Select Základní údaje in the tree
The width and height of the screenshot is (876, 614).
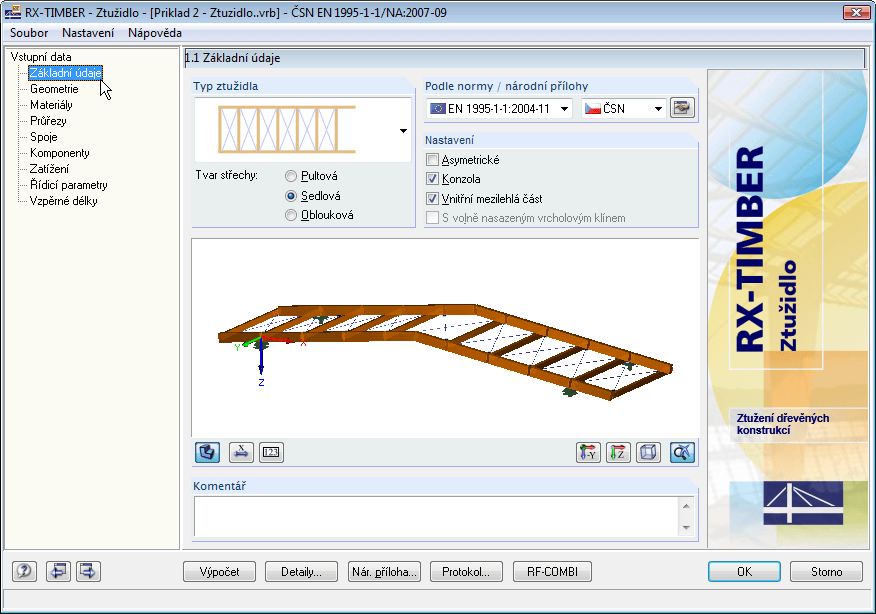(65, 73)
